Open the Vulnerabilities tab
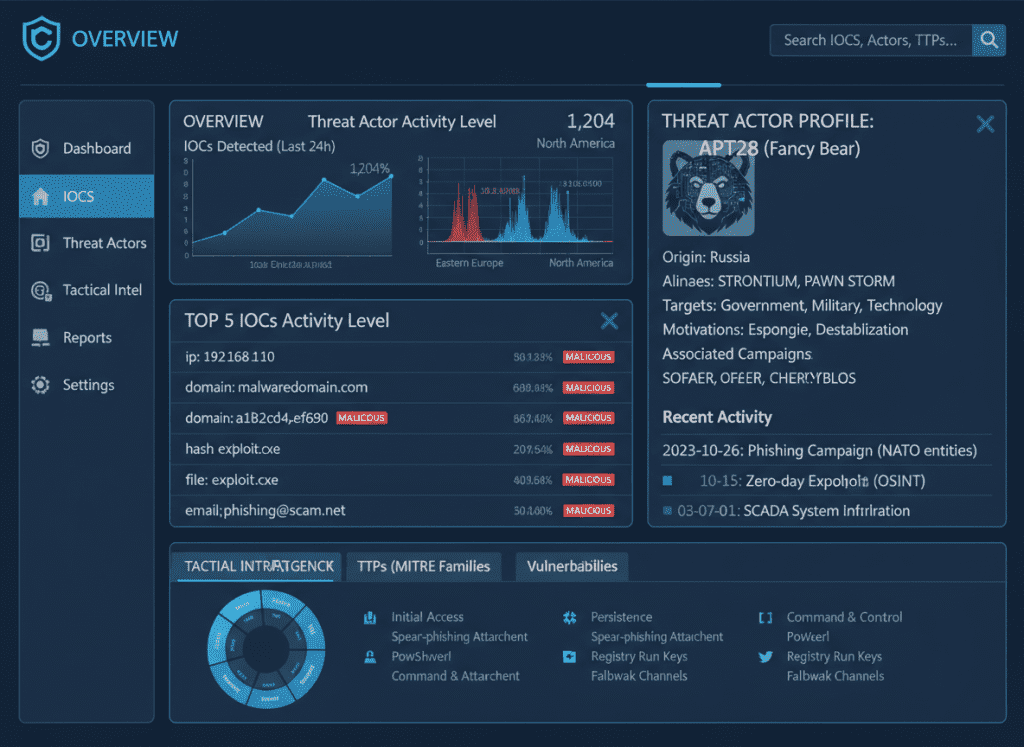Viewport: 1024px width, 747px height. 571,566
